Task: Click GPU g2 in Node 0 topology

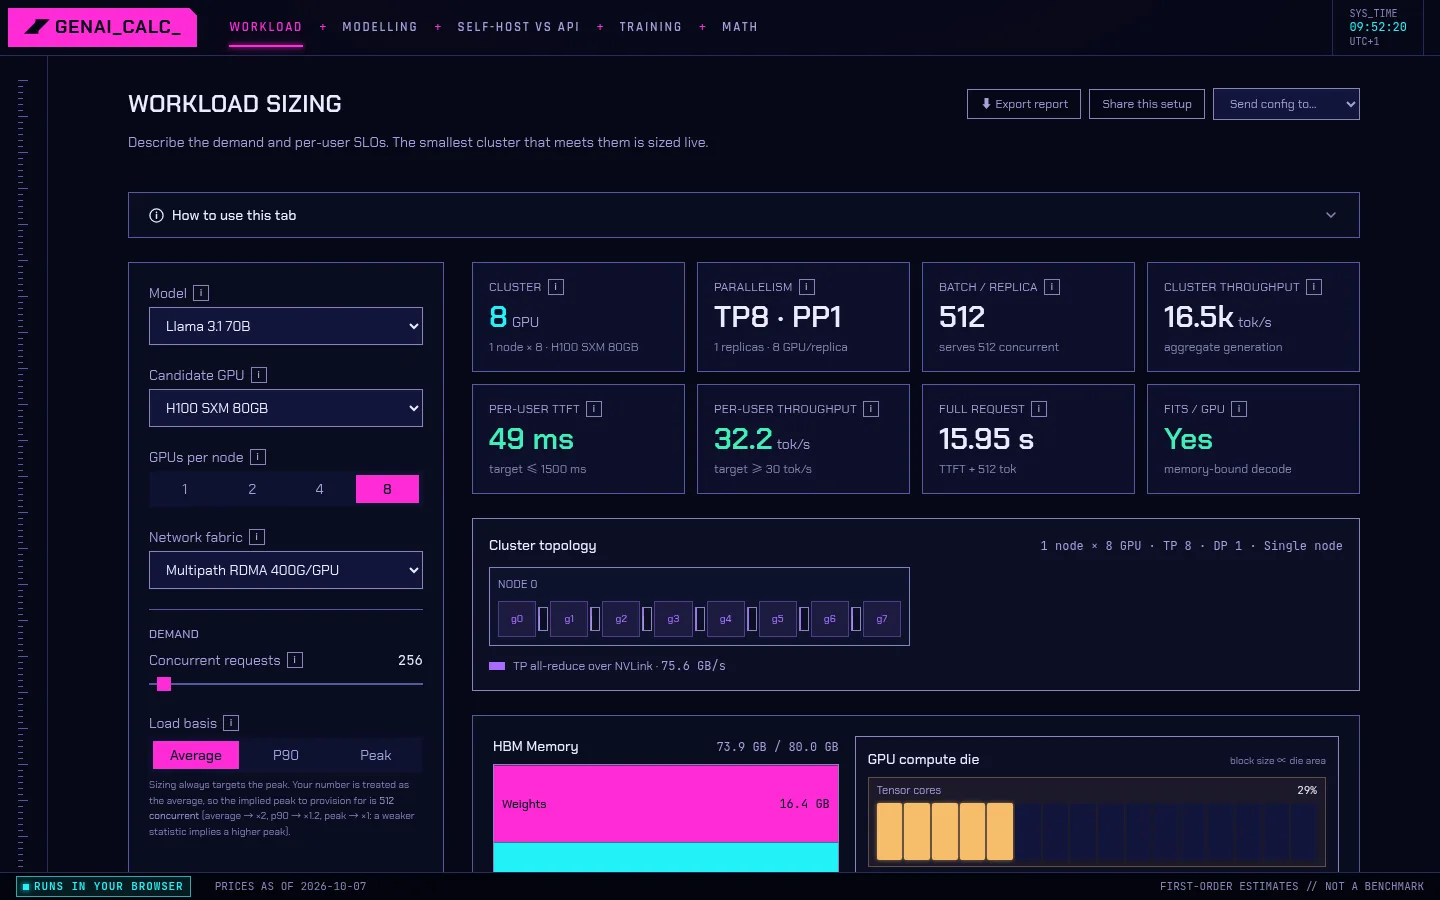Action: 621,619
